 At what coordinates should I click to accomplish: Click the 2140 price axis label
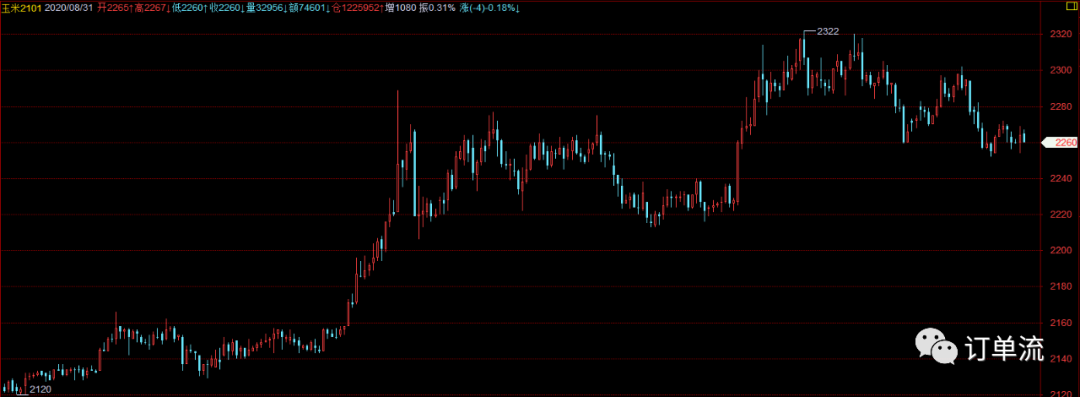(1060, 359)
